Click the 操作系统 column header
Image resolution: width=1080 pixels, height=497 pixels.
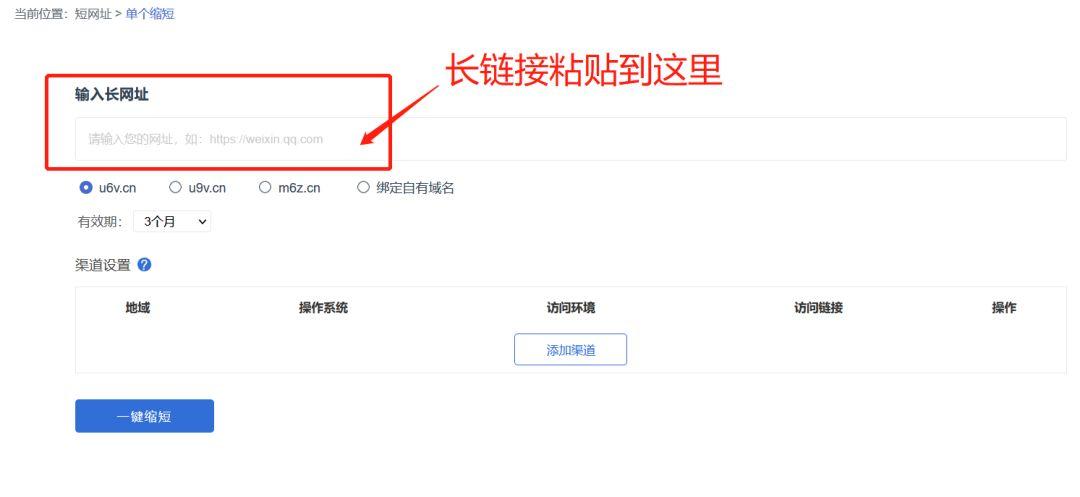coord(323,308)
